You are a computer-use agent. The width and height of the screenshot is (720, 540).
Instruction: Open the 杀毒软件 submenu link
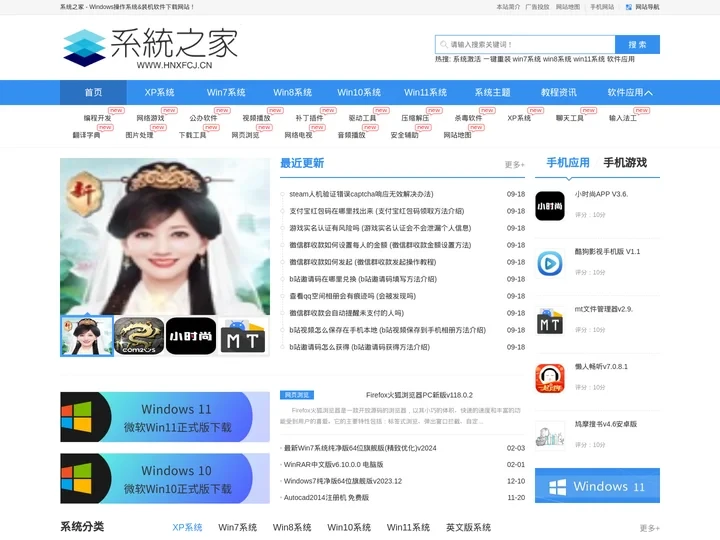[x=468, y=118]
